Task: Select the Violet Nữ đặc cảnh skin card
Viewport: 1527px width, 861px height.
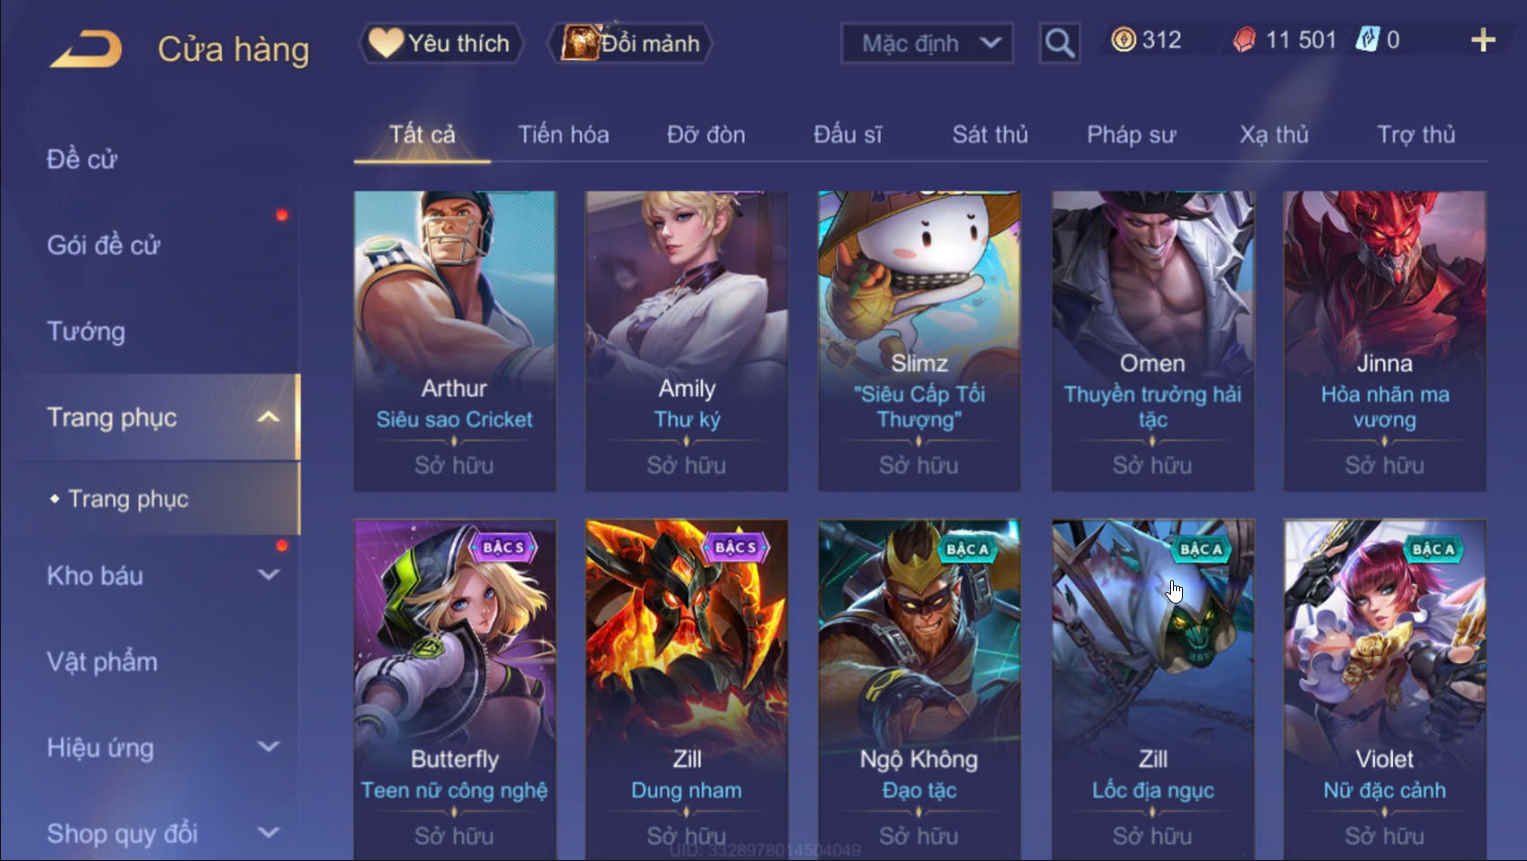Action: click(x=1384, y=690)
